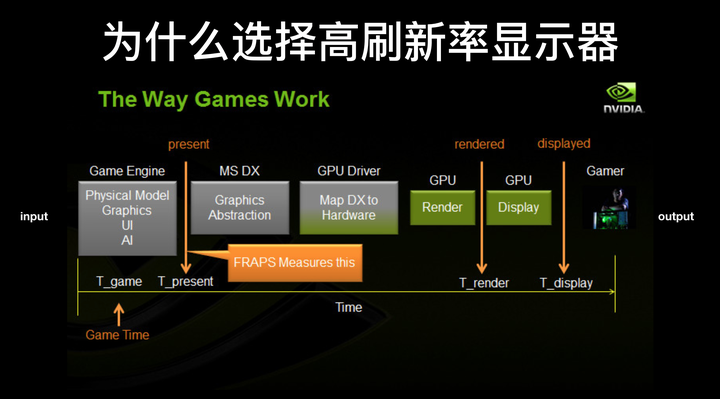Click the 'T_display' timeline label

(566, 283)
